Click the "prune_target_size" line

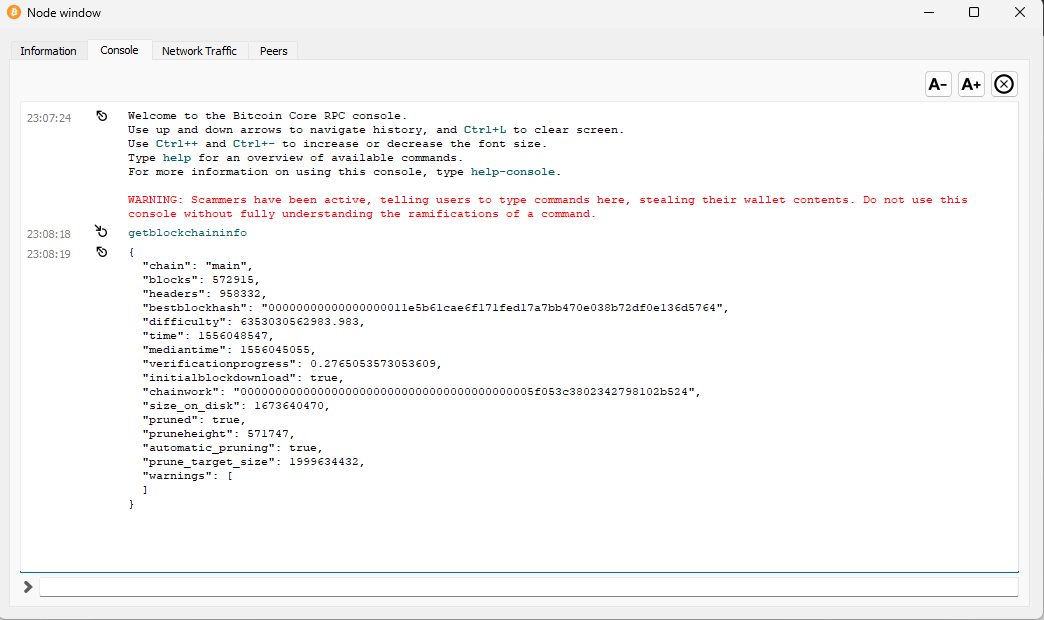[x=254, y=462]
